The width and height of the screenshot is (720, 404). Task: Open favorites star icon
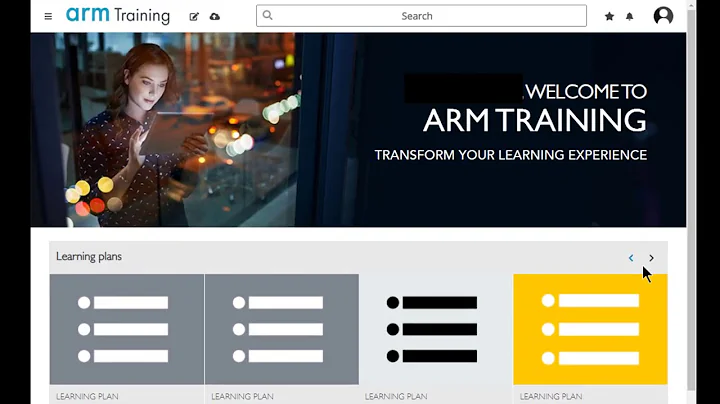pyautogui.click(x=609, y=17)
